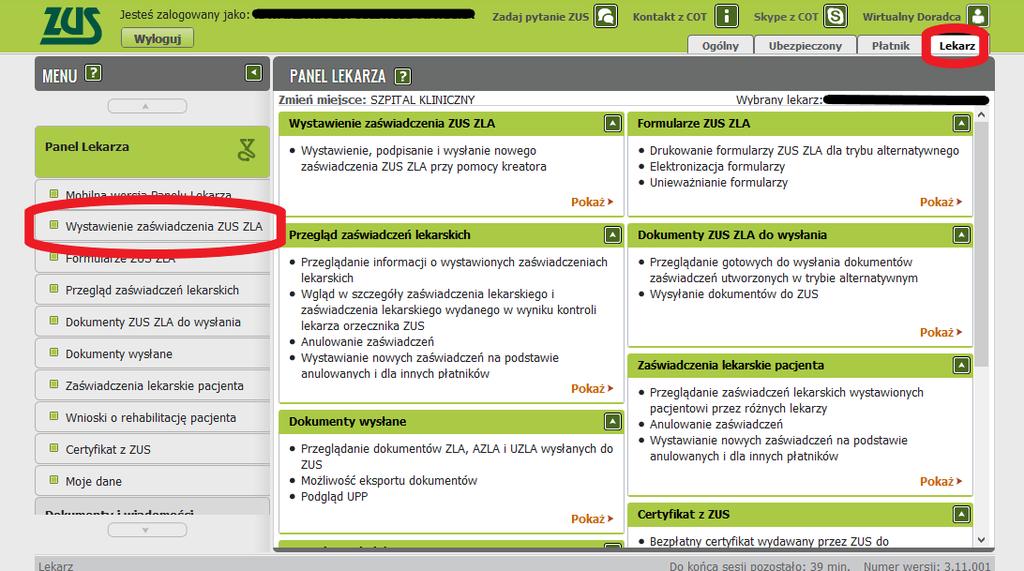Switch to the Ogólny tab
Screen dimensions: 1024x571
tap(720, 45)
